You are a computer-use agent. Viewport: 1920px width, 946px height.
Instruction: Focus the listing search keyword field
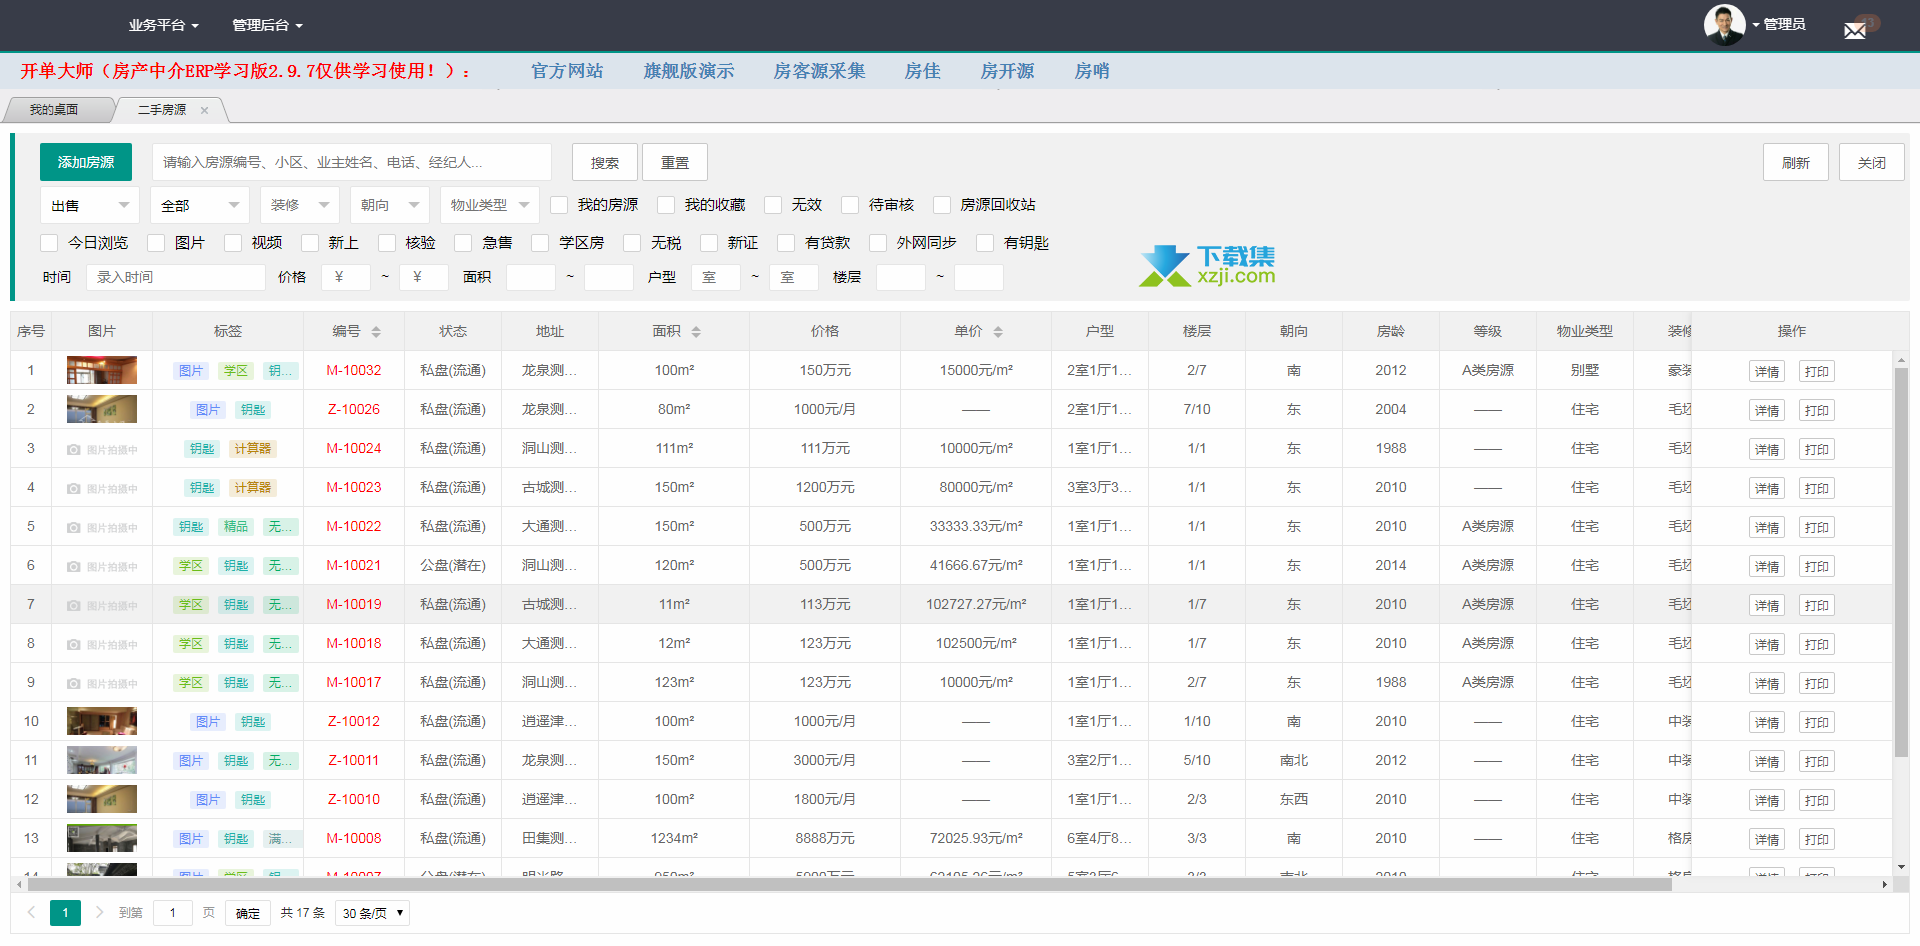[x=352, y=162]
